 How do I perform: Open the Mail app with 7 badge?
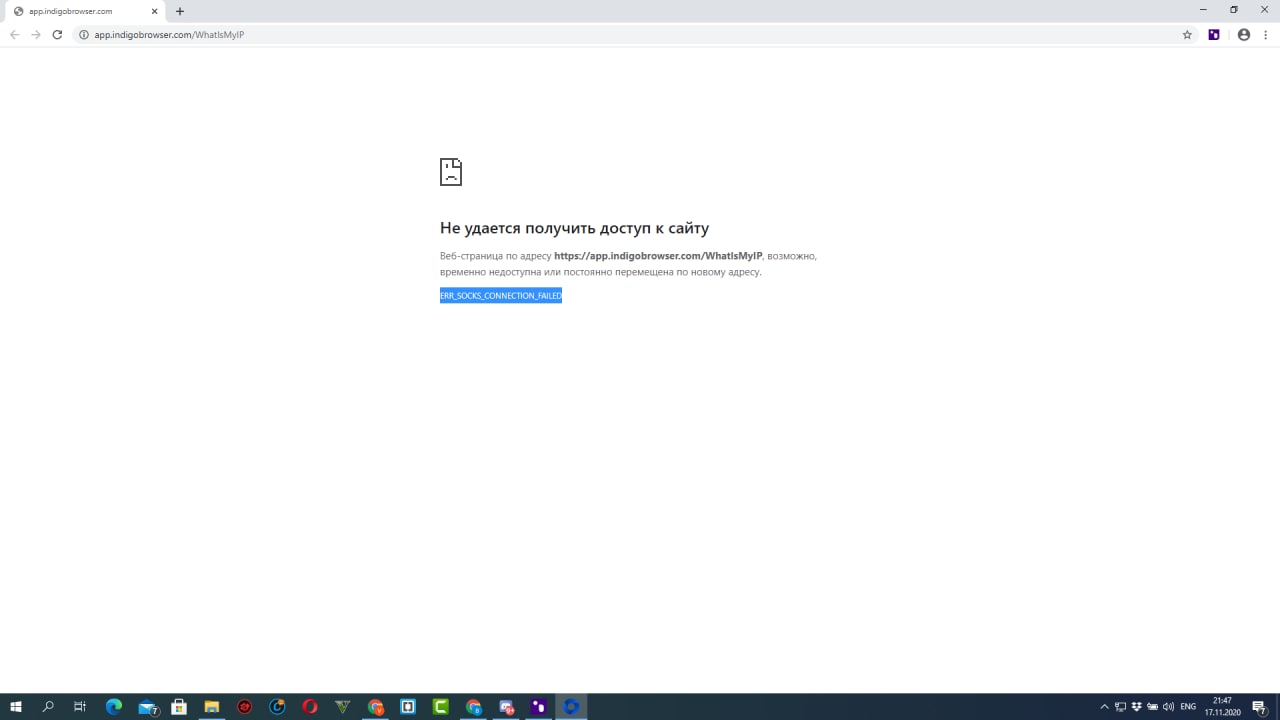coord(147,707)
